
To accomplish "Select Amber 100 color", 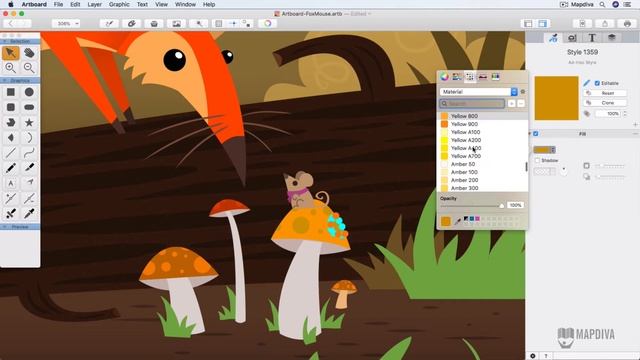I will click(x=482, y=172).
